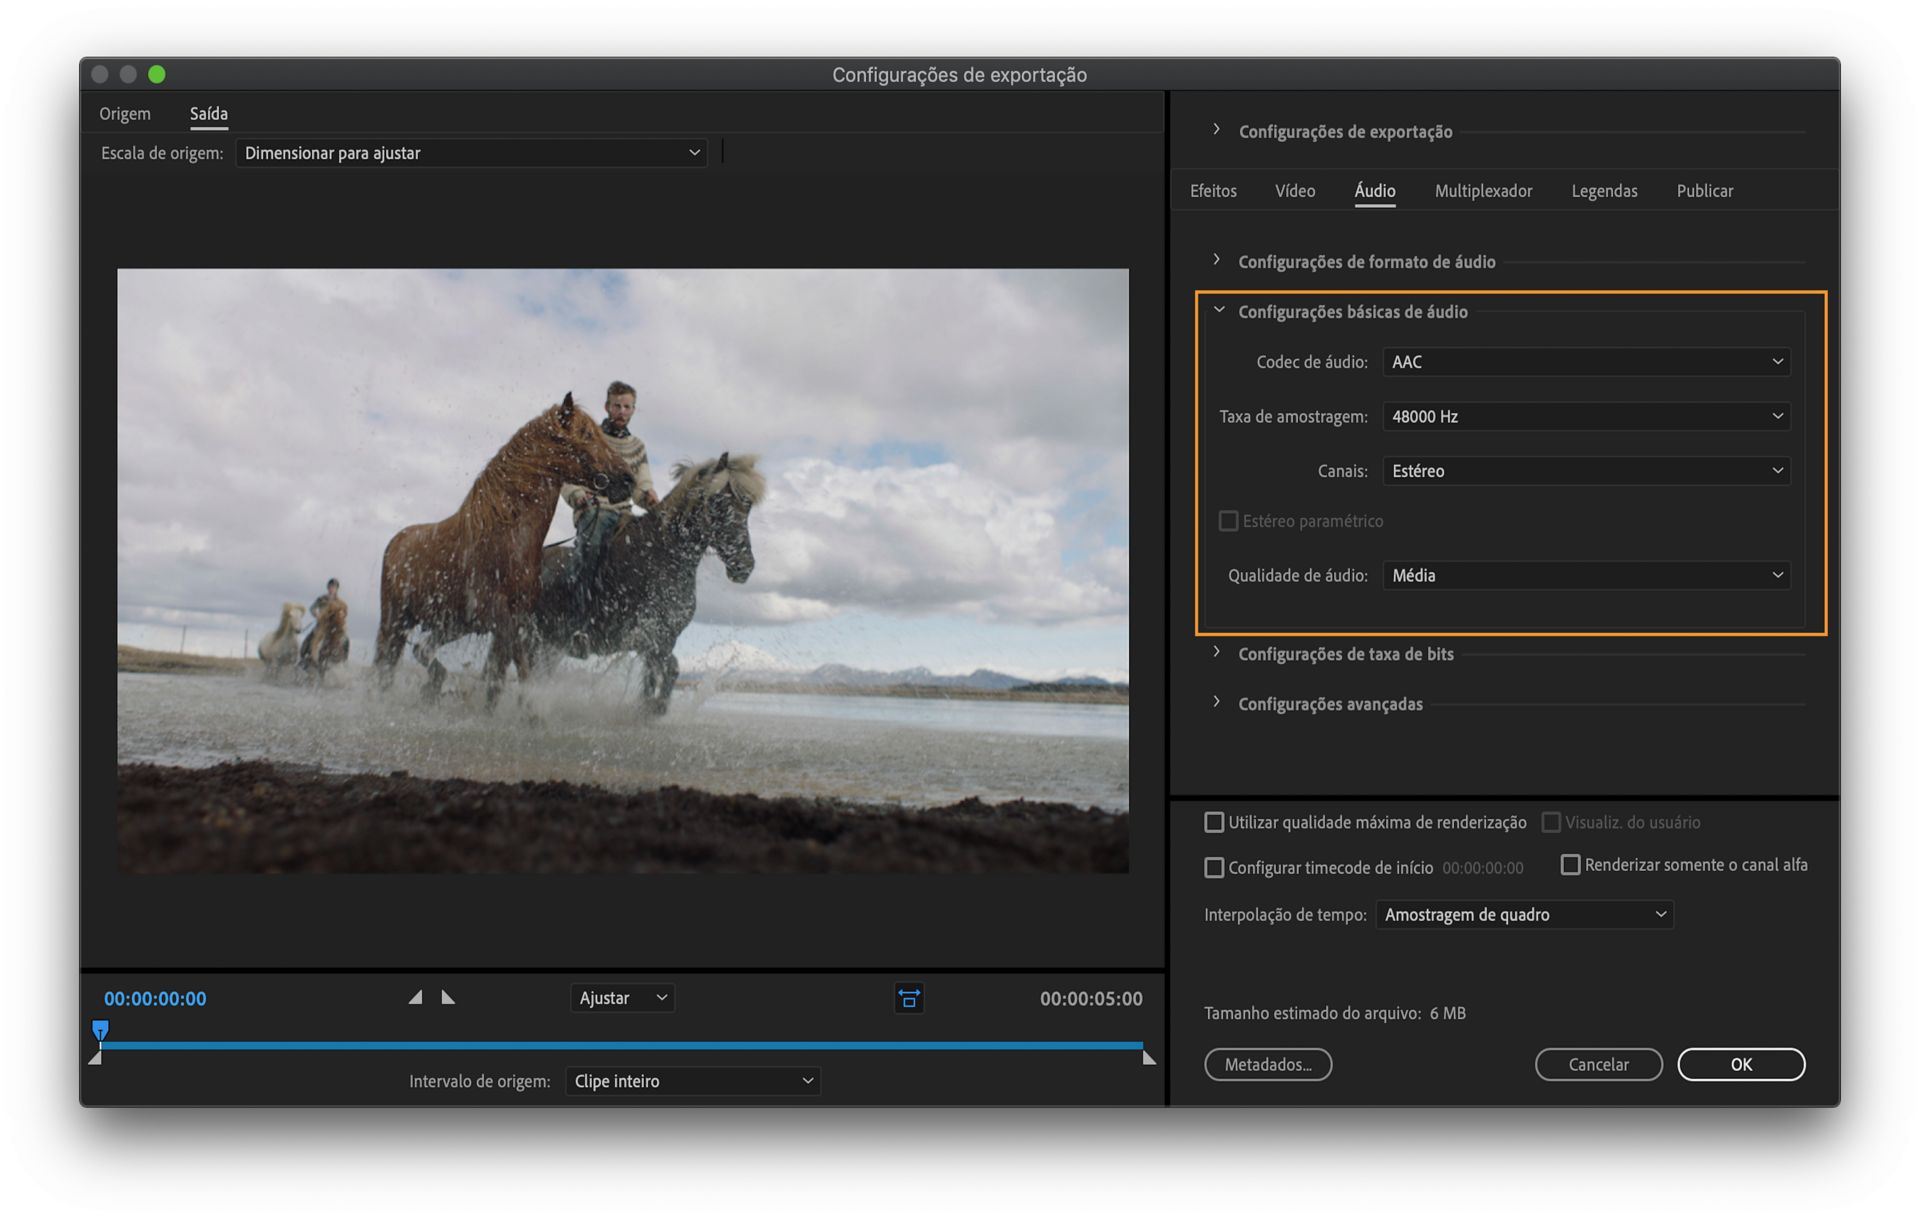This screenshot has width=1920, height=1219.
Task: Click the Set In Point triangle icon
Action: click(x=415, y=997)
